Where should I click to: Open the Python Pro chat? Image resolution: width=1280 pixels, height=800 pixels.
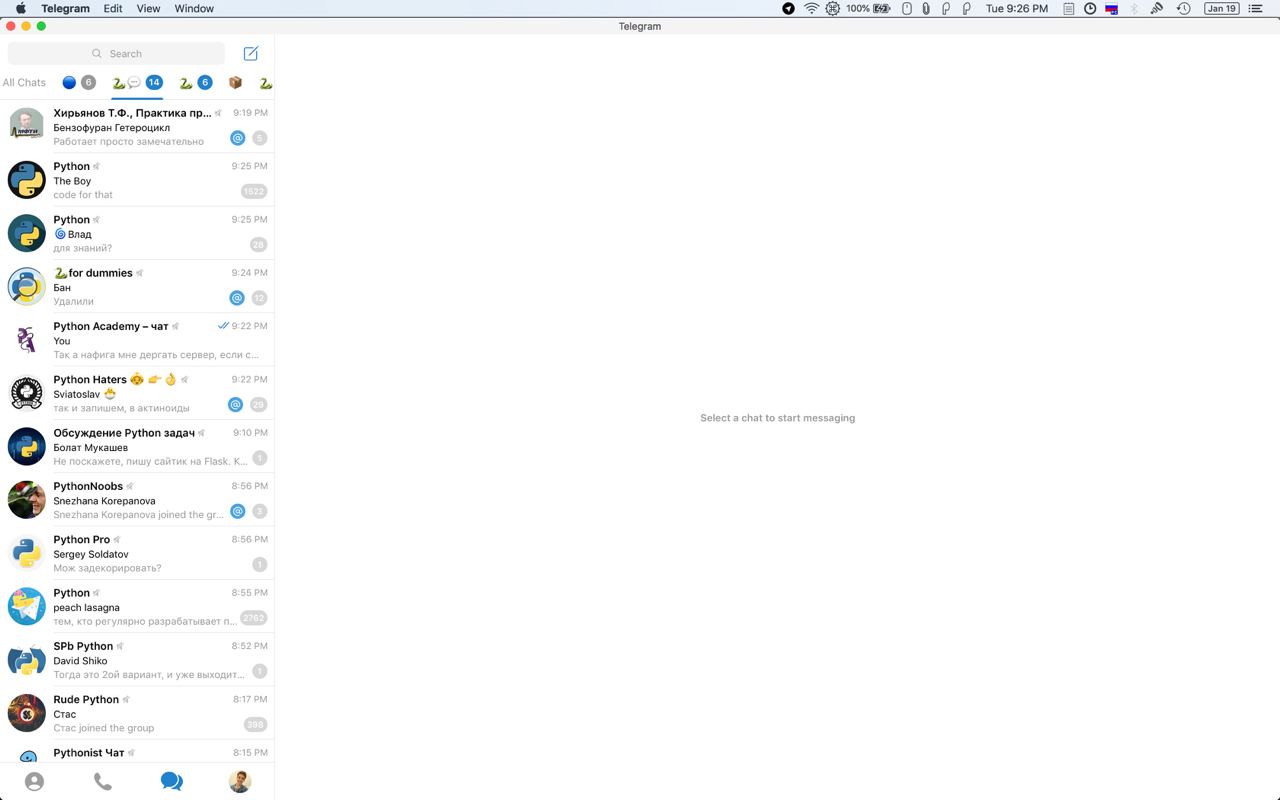(x=137, y=553)
